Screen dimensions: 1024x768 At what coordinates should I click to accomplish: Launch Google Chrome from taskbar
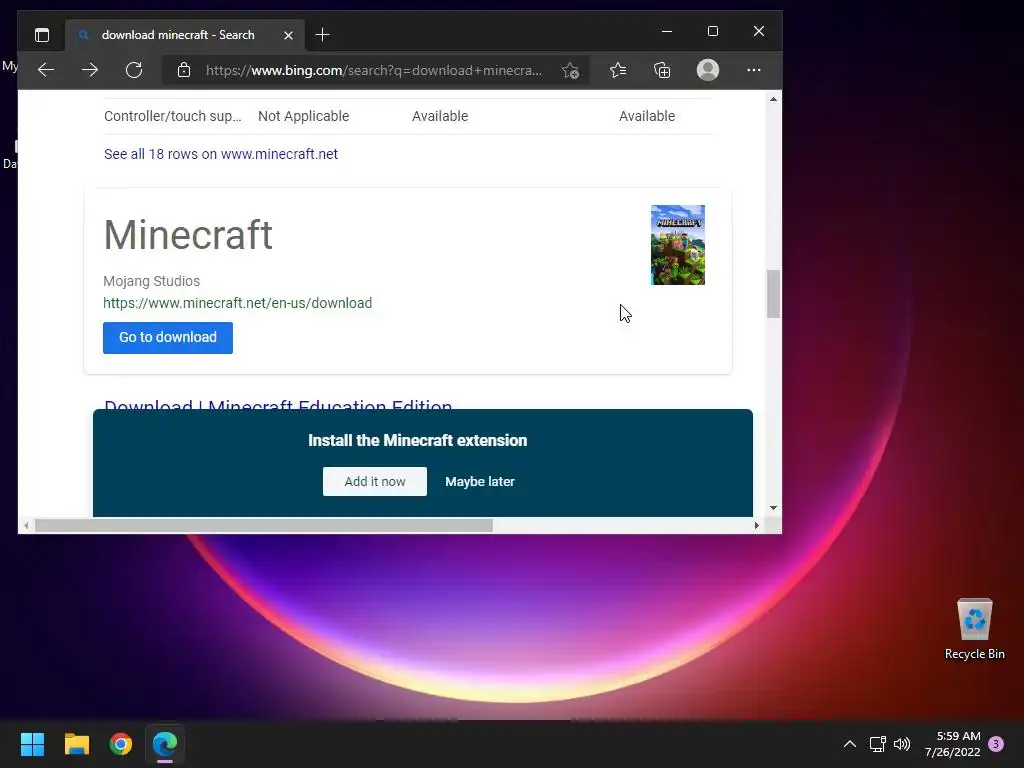point(121,744)
